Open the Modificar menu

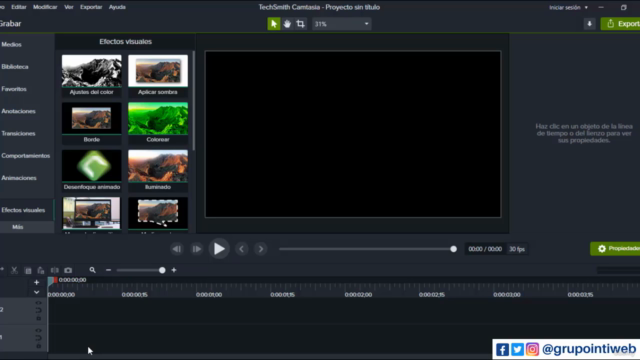coord(45,7)
